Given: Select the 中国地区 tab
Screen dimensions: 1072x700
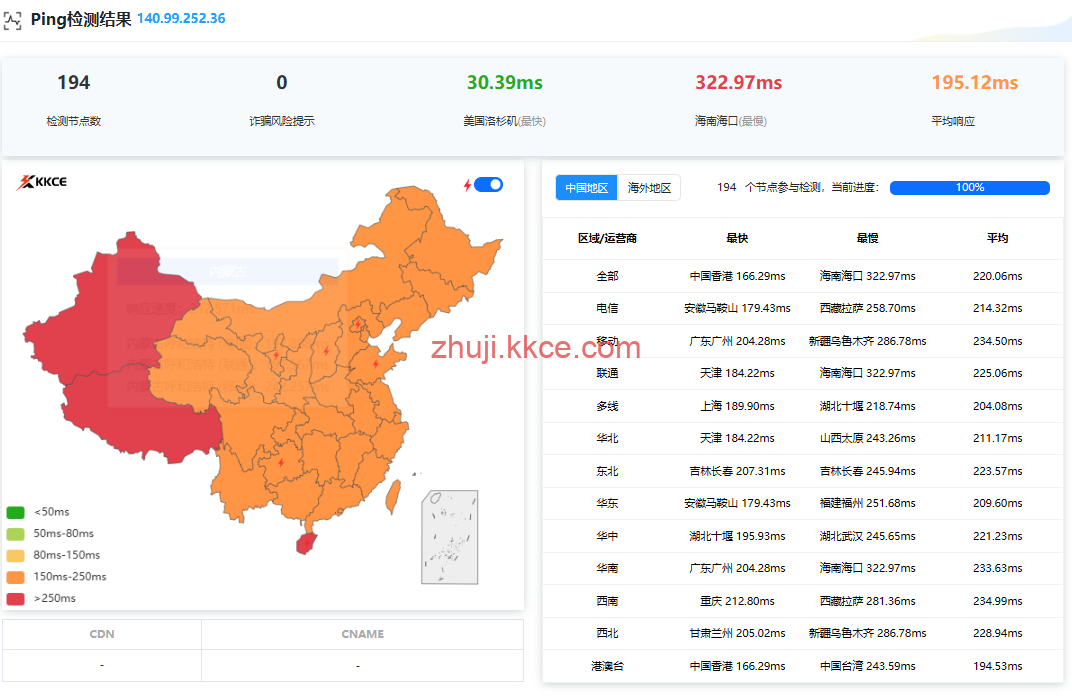Looking at the screenshot, I should click(586, 188).
